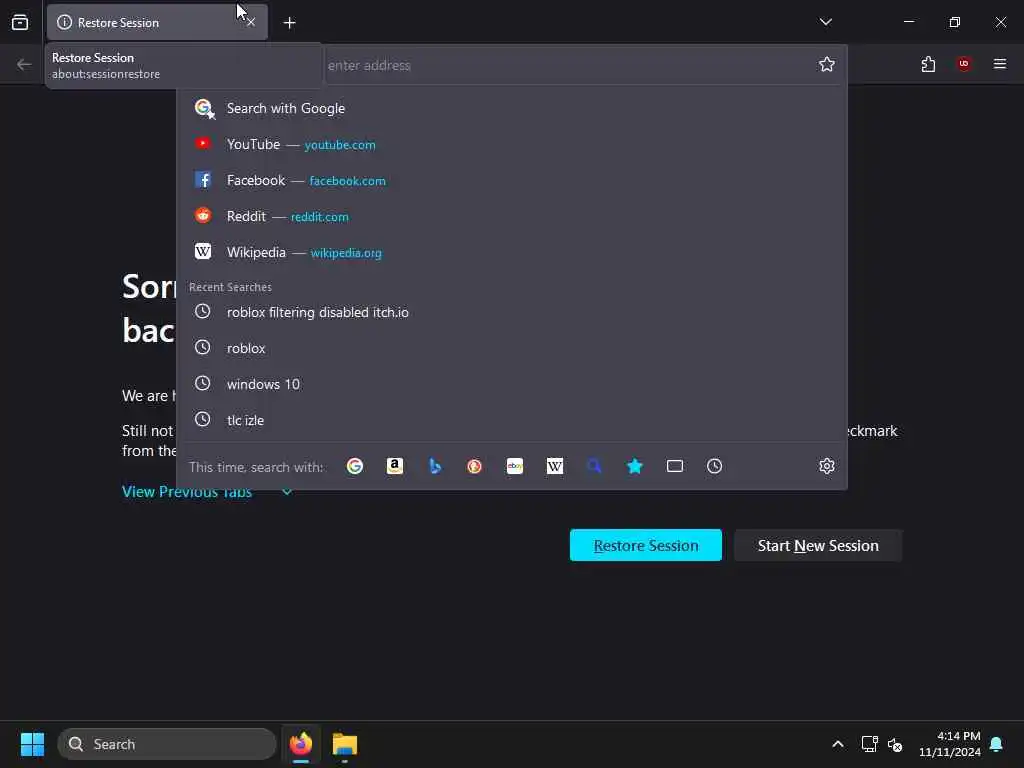This screenshot has height=768, width=1024.
Task: Open YouTube suggestion youtube.com
Action: click(512, 144)
